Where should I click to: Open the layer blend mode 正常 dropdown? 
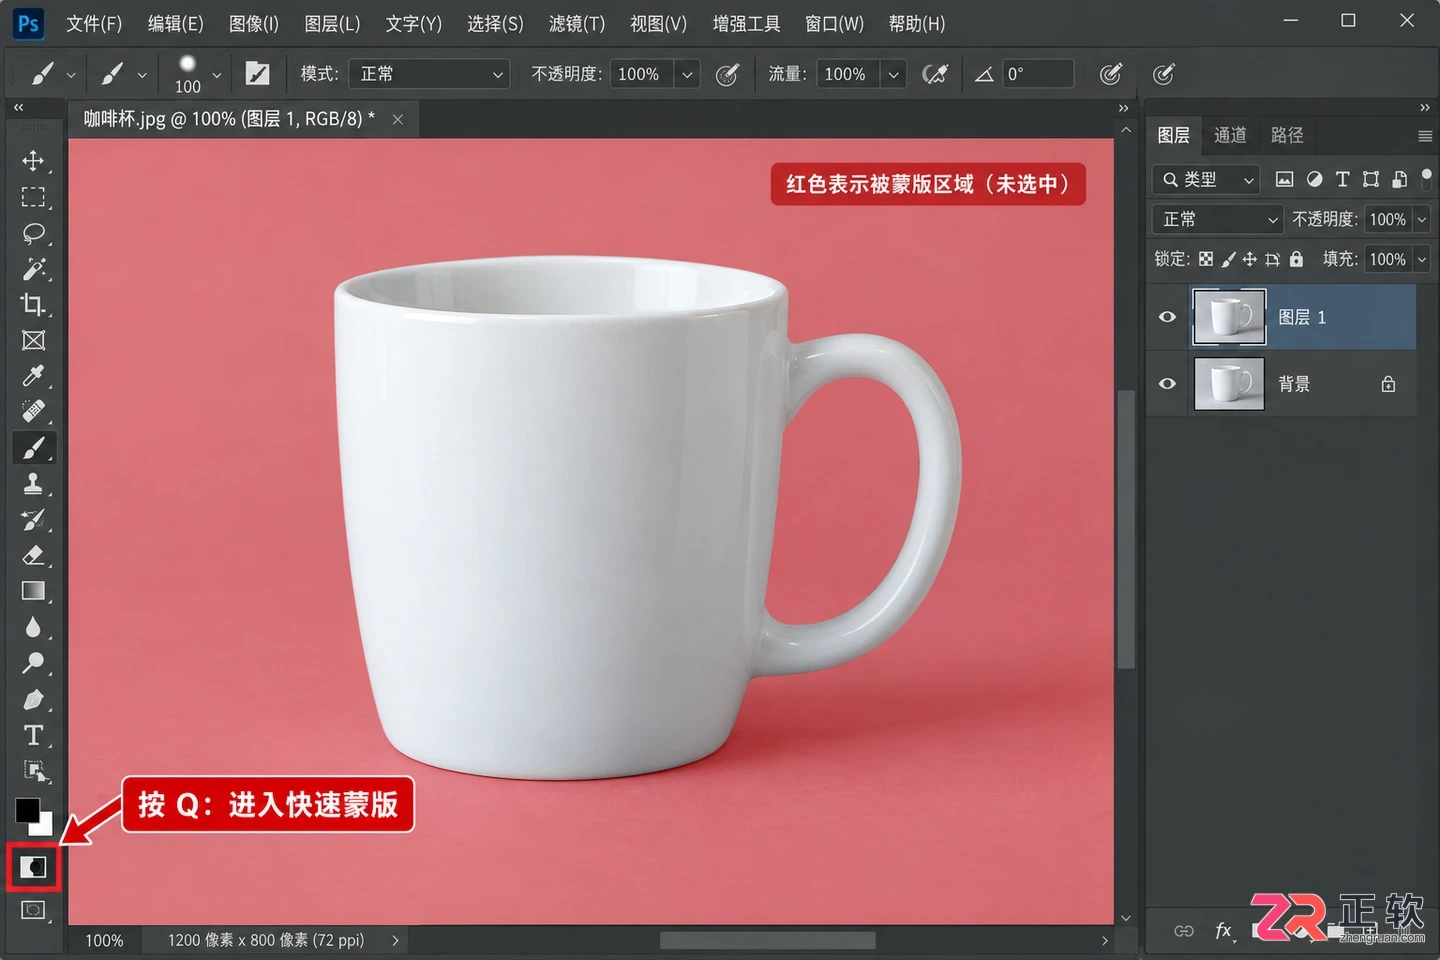(1217, 219)
